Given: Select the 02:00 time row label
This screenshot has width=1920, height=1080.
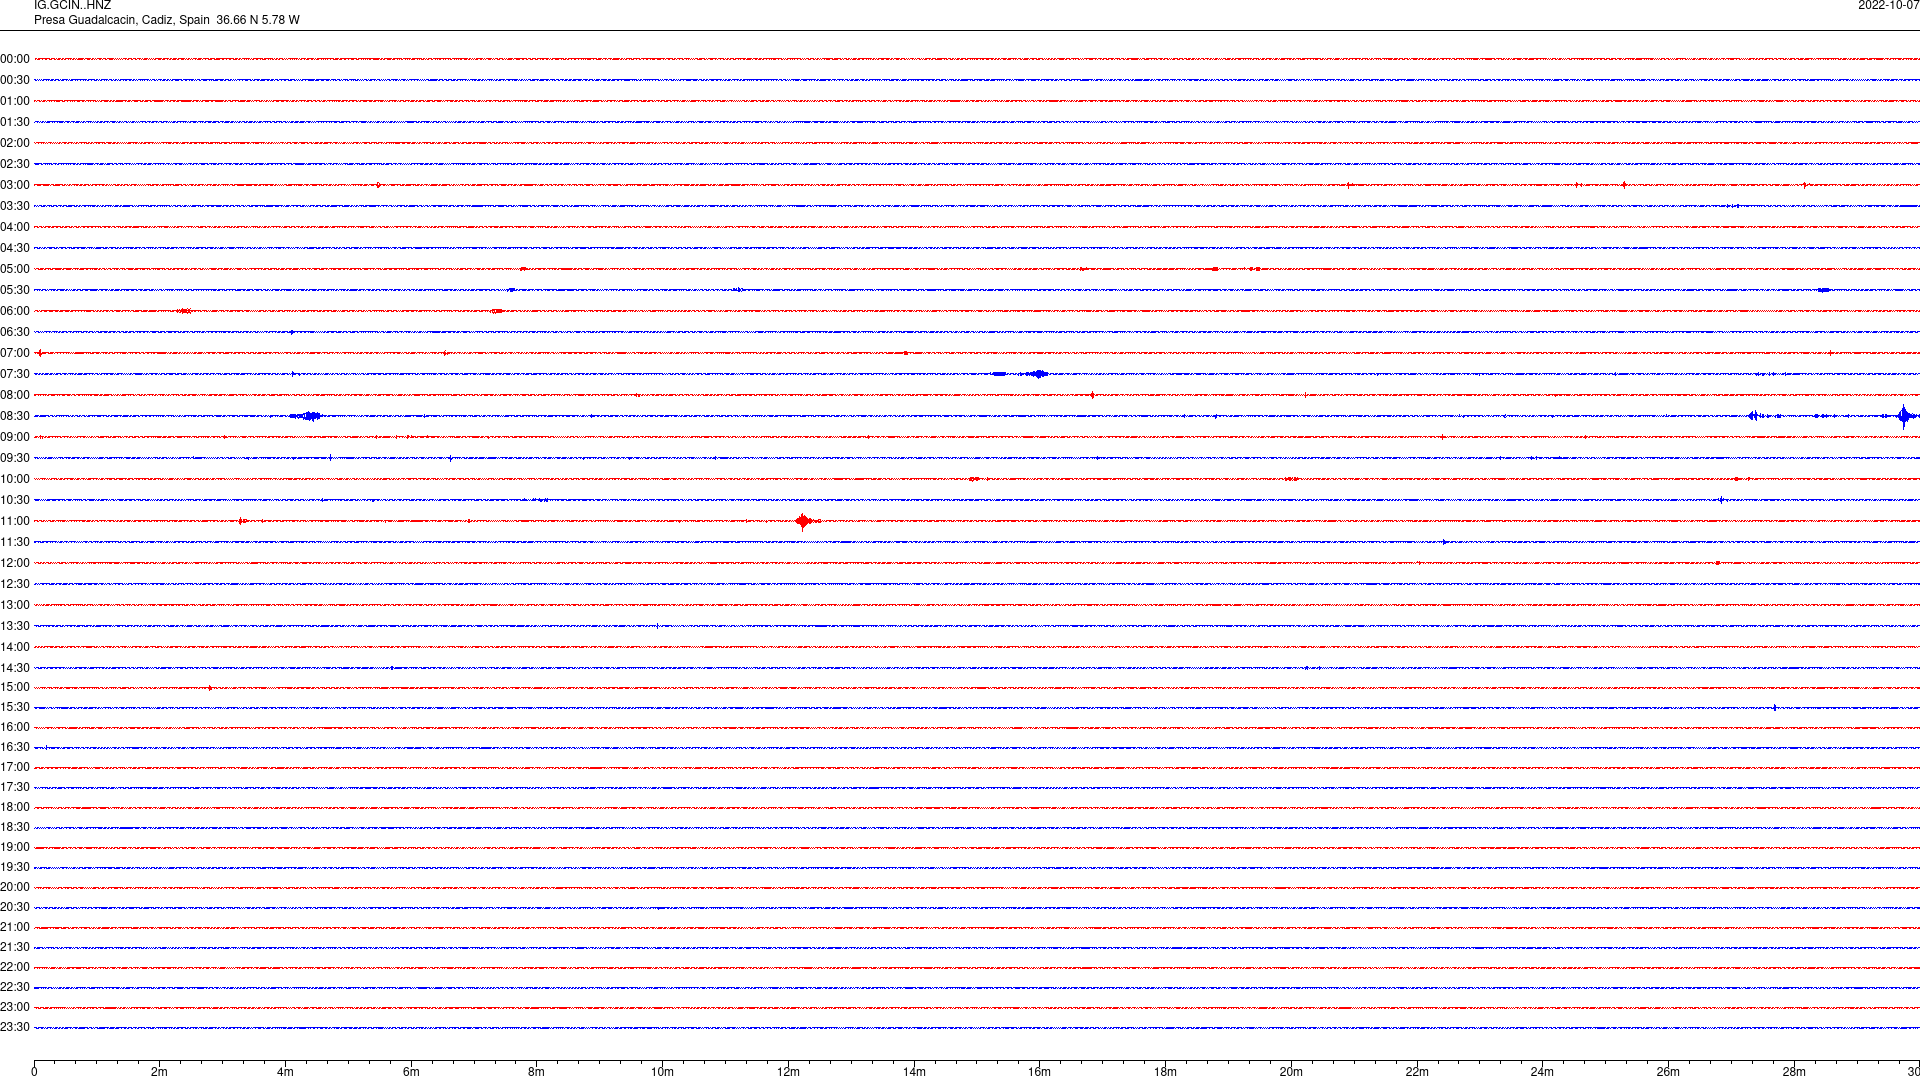Looking at the screenshot, I should (x=15, y=143).
